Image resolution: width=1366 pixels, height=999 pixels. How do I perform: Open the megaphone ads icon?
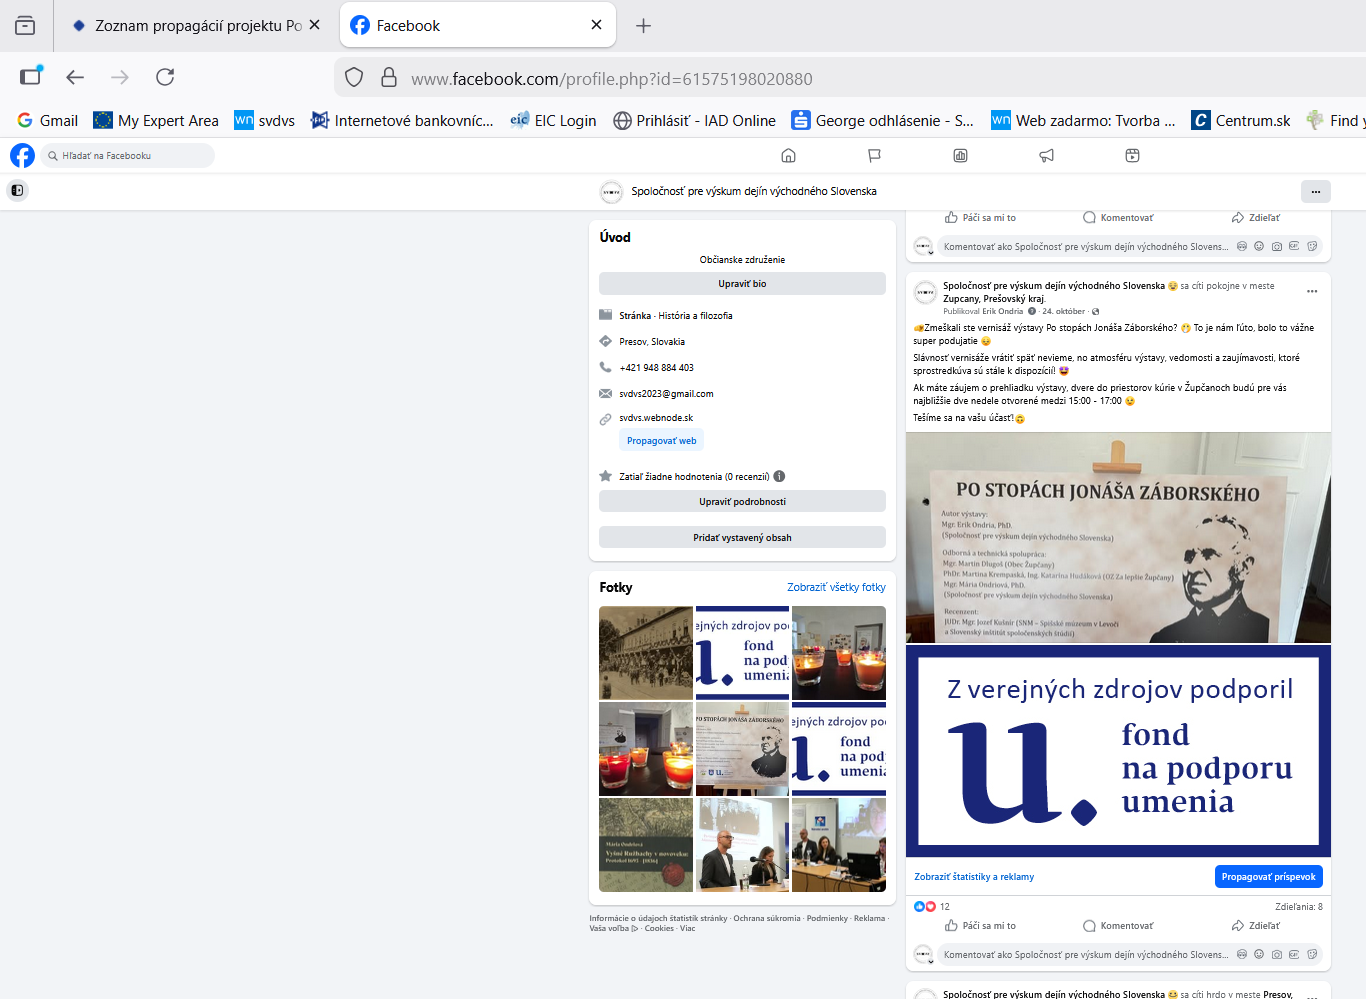point(1046,155)
